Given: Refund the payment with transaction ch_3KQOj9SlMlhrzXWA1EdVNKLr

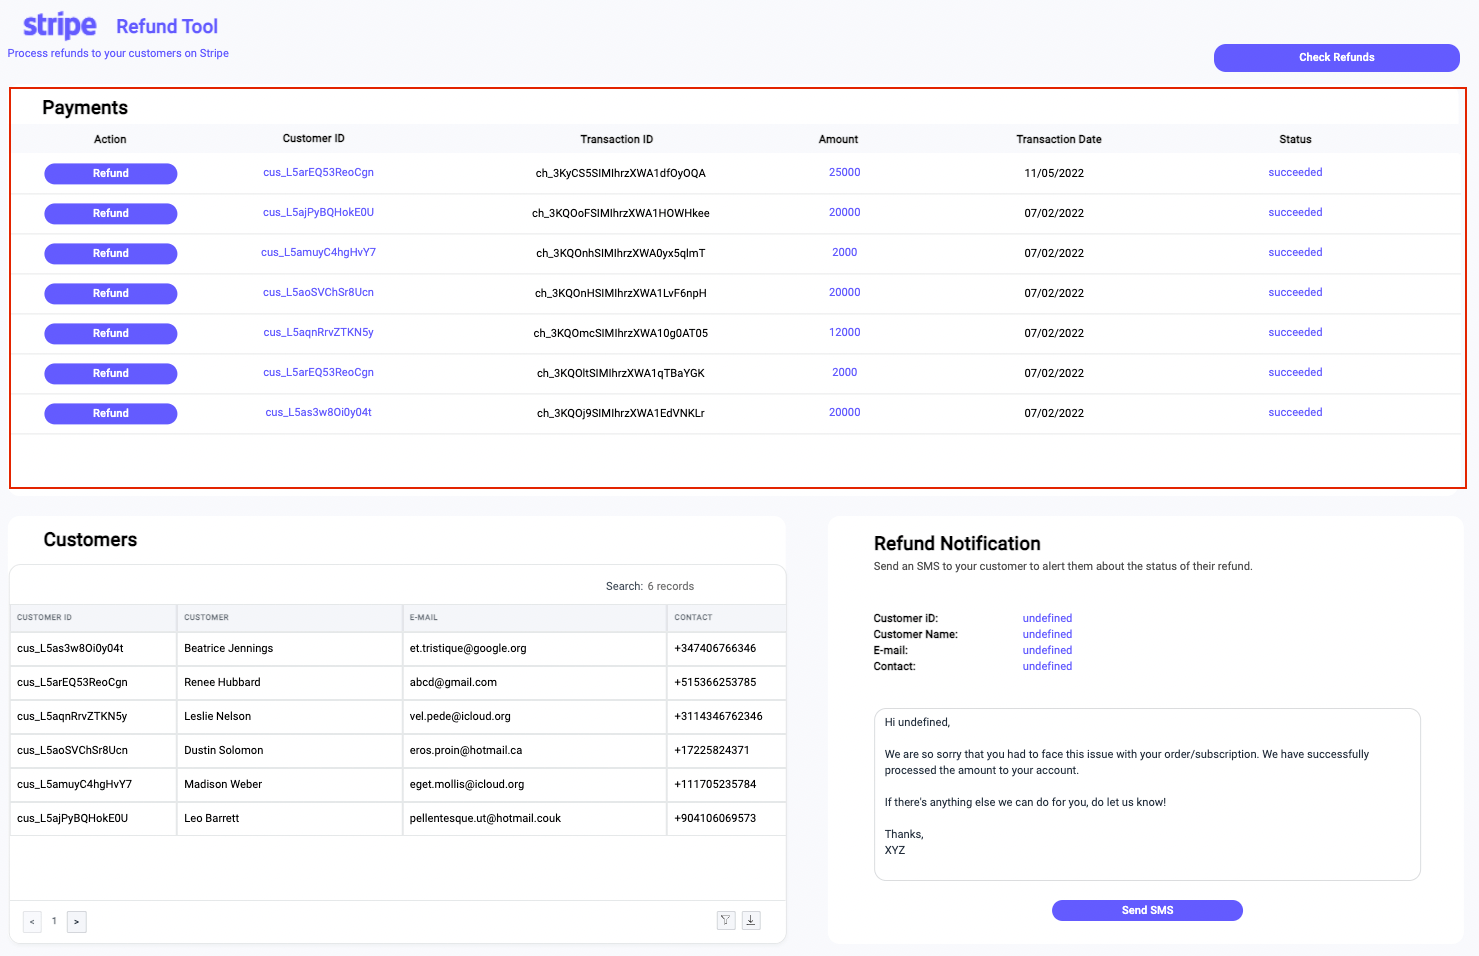Looking at the screenshot, I should [x=110, y=413].
